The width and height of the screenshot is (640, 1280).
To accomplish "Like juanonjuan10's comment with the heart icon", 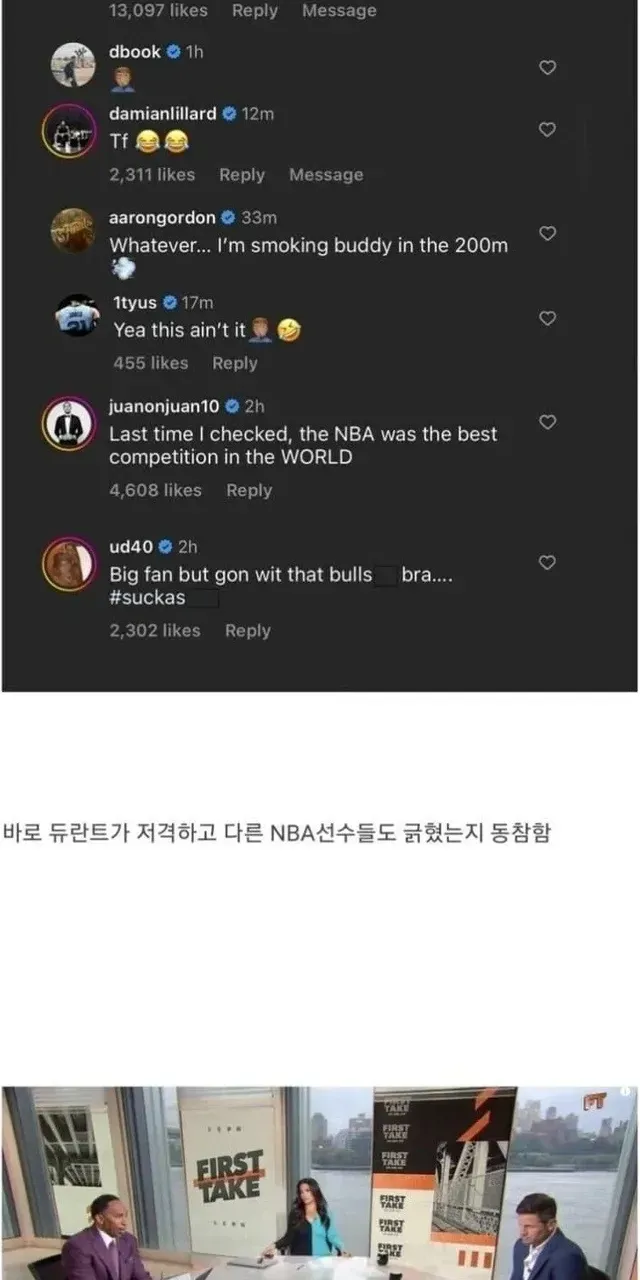I will click(547, 422).
